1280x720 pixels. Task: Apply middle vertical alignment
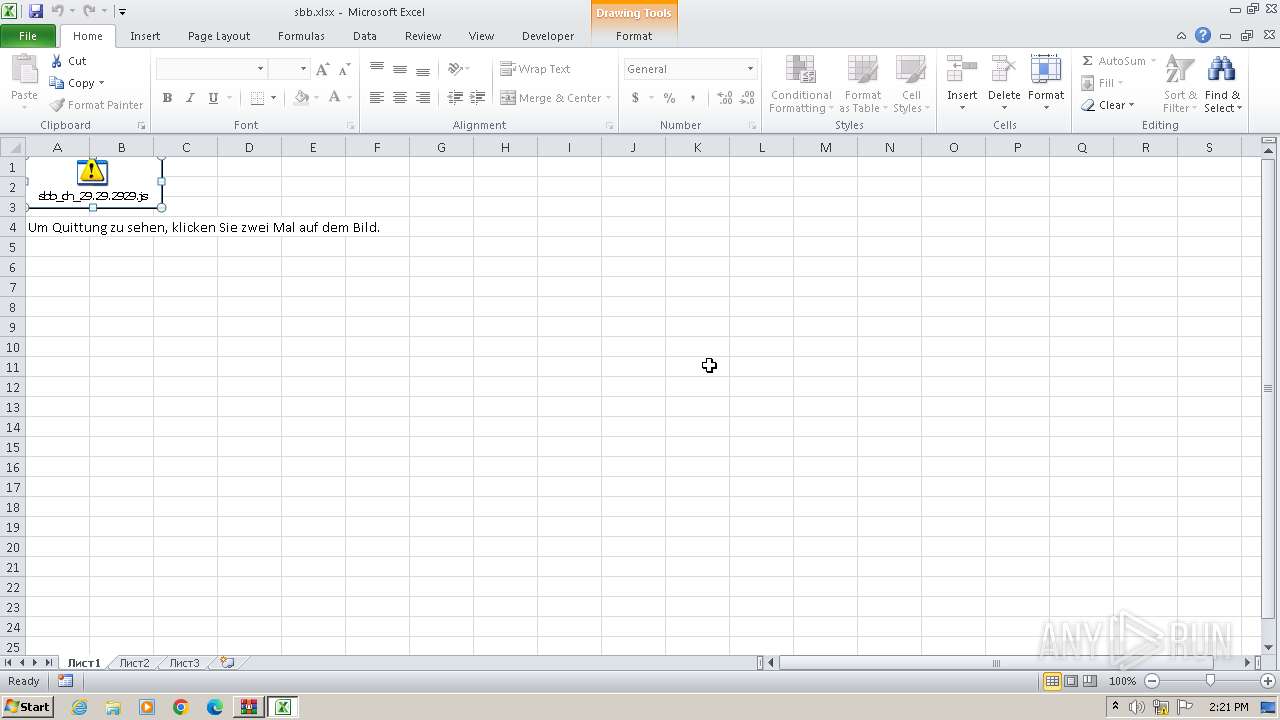(400, 69)
